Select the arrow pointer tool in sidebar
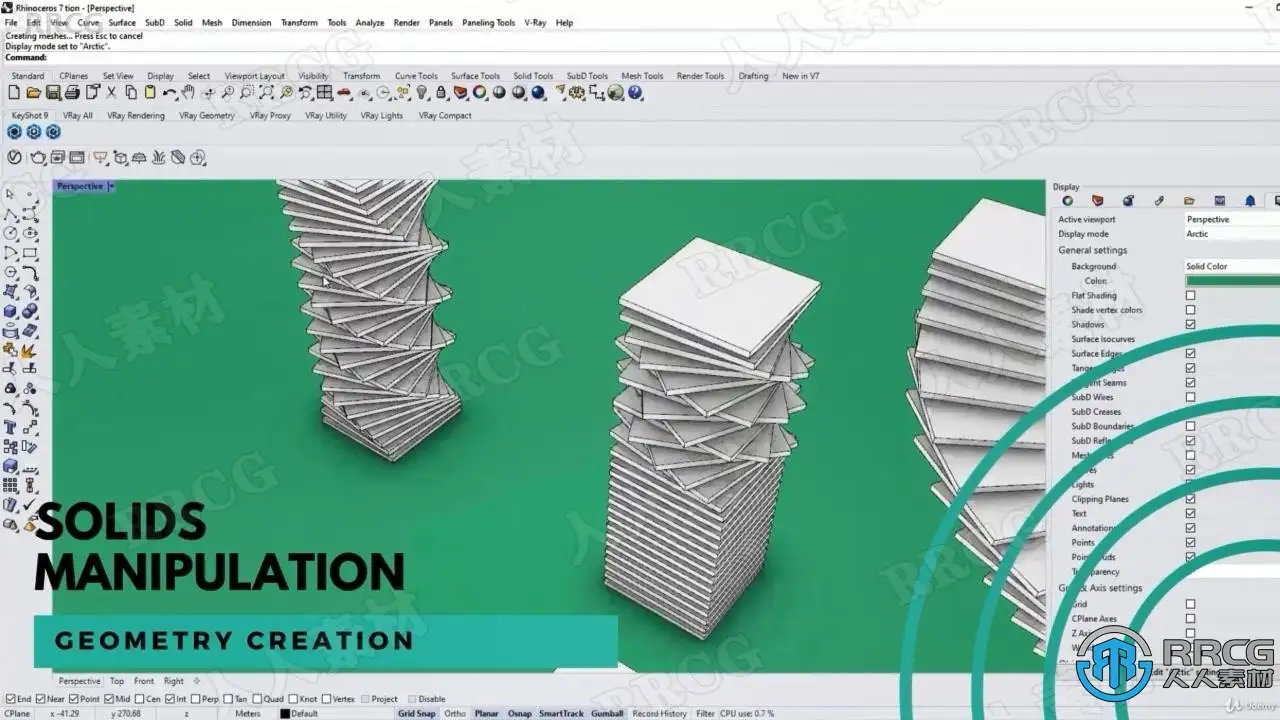 10,194
